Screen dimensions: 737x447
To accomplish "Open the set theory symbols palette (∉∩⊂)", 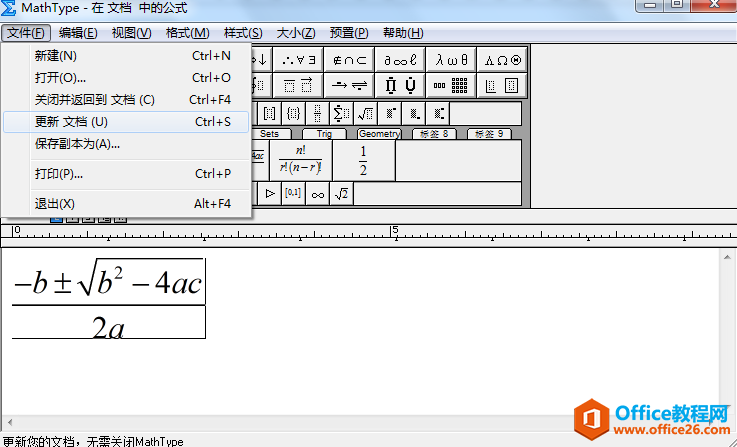I will 349,60.
